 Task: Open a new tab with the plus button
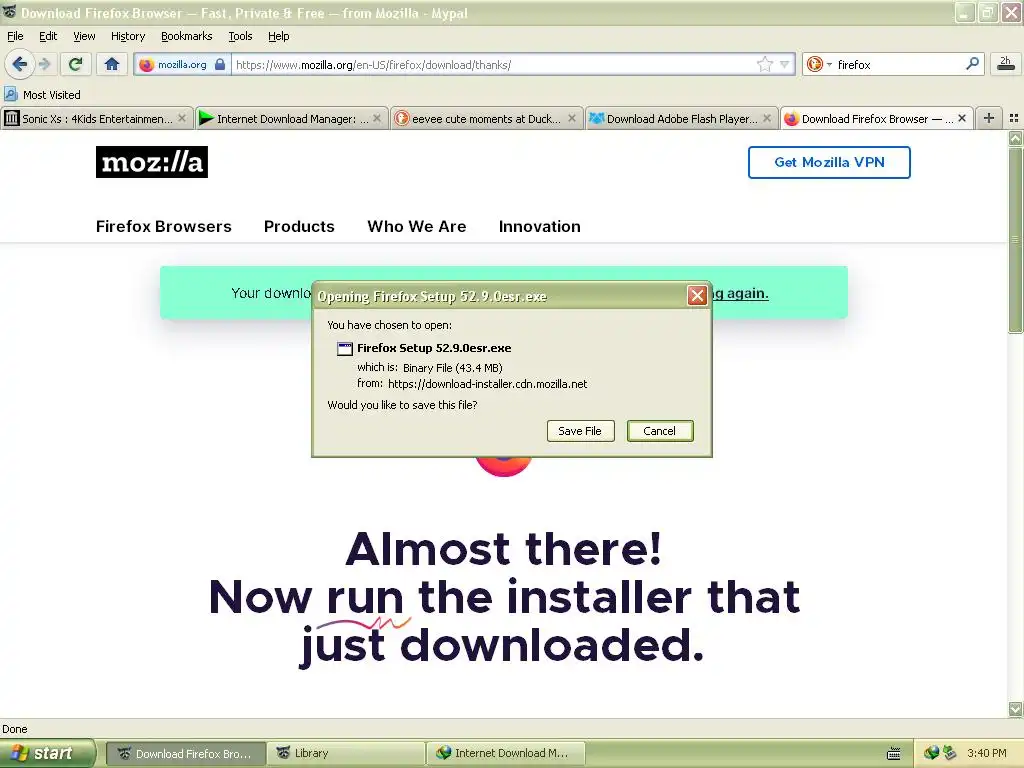pos(989,118)
